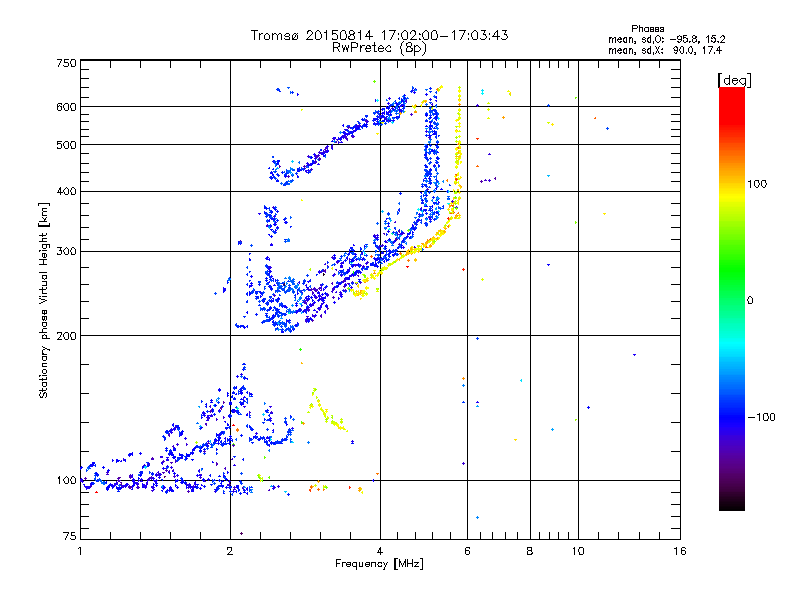Click the 'mean, sd,X: 90.0, 17.4' line

(665, 50)
